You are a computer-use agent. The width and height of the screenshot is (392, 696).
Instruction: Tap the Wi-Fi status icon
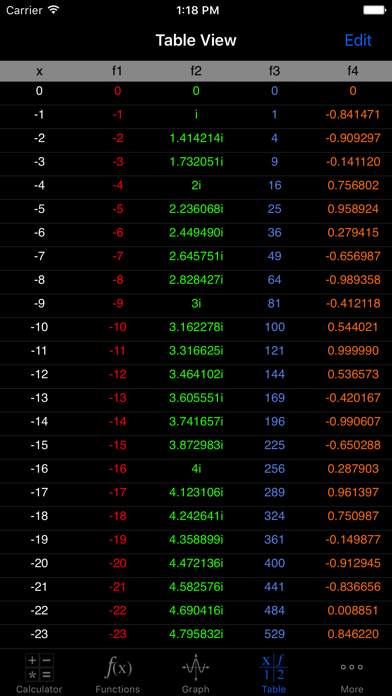click(54, 10)
